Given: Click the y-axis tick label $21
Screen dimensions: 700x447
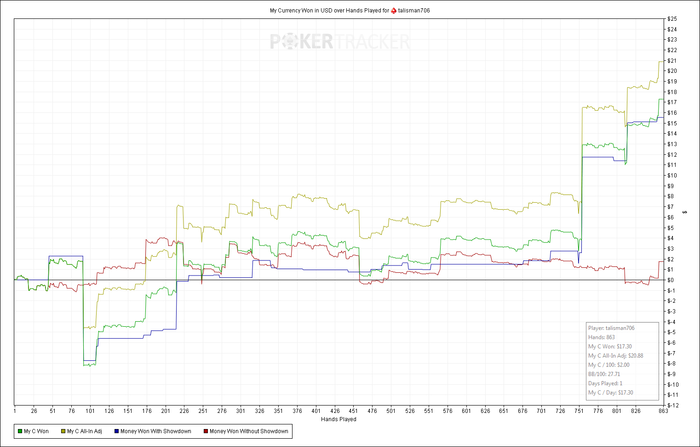Looking at the screenshot, I should pyautogui.click(x=672, y=61).
